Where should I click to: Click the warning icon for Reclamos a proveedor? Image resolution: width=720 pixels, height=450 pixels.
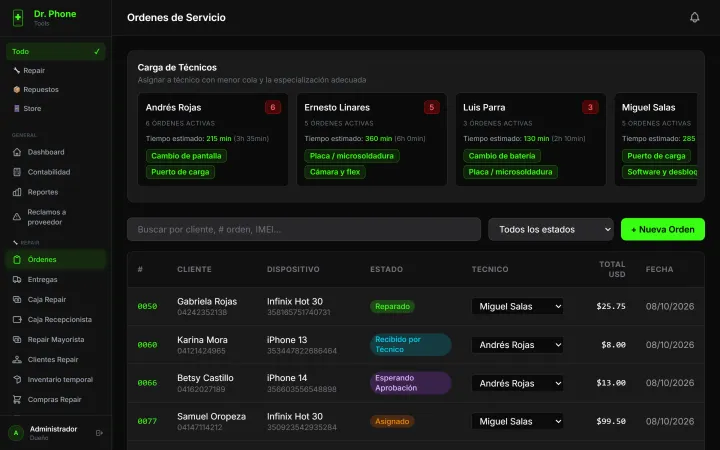click(x=17, y=217)
